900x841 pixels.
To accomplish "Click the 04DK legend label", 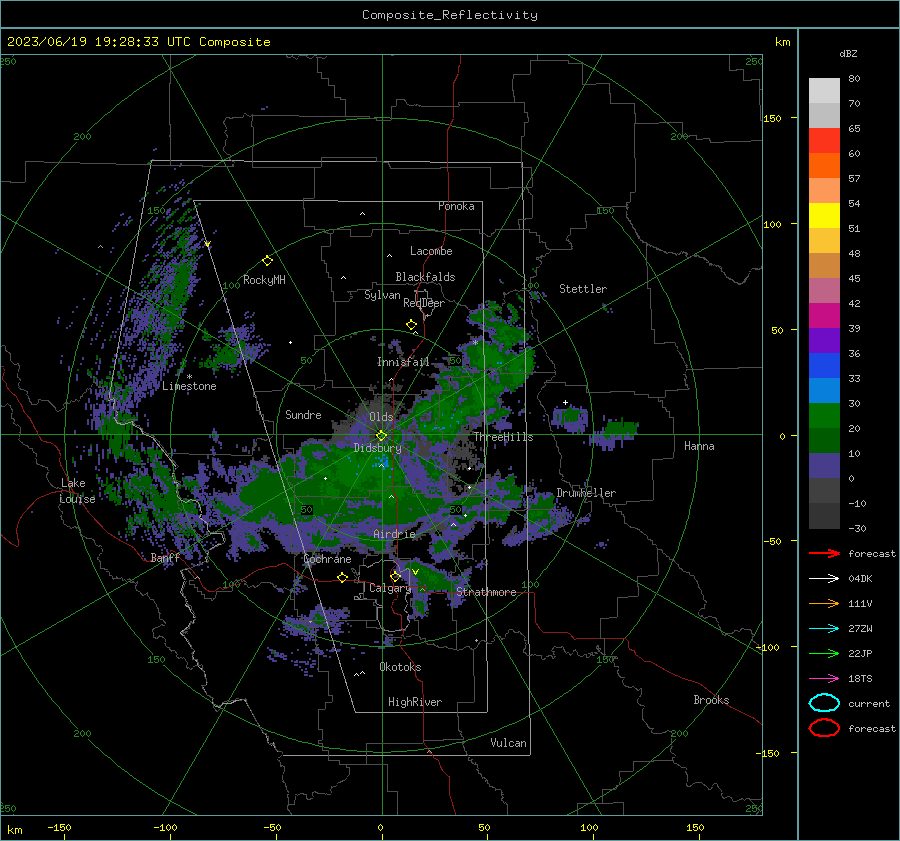I will click(860, 579).
